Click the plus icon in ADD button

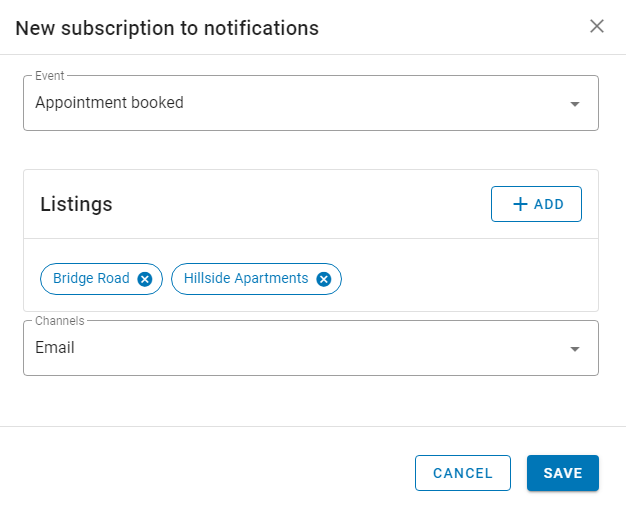[x=520, y=204]
